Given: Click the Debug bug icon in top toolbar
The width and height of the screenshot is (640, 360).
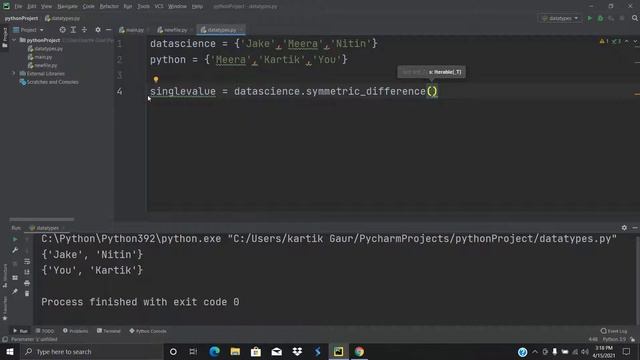Looking at the screenshot, I should [x=600, y=18].
